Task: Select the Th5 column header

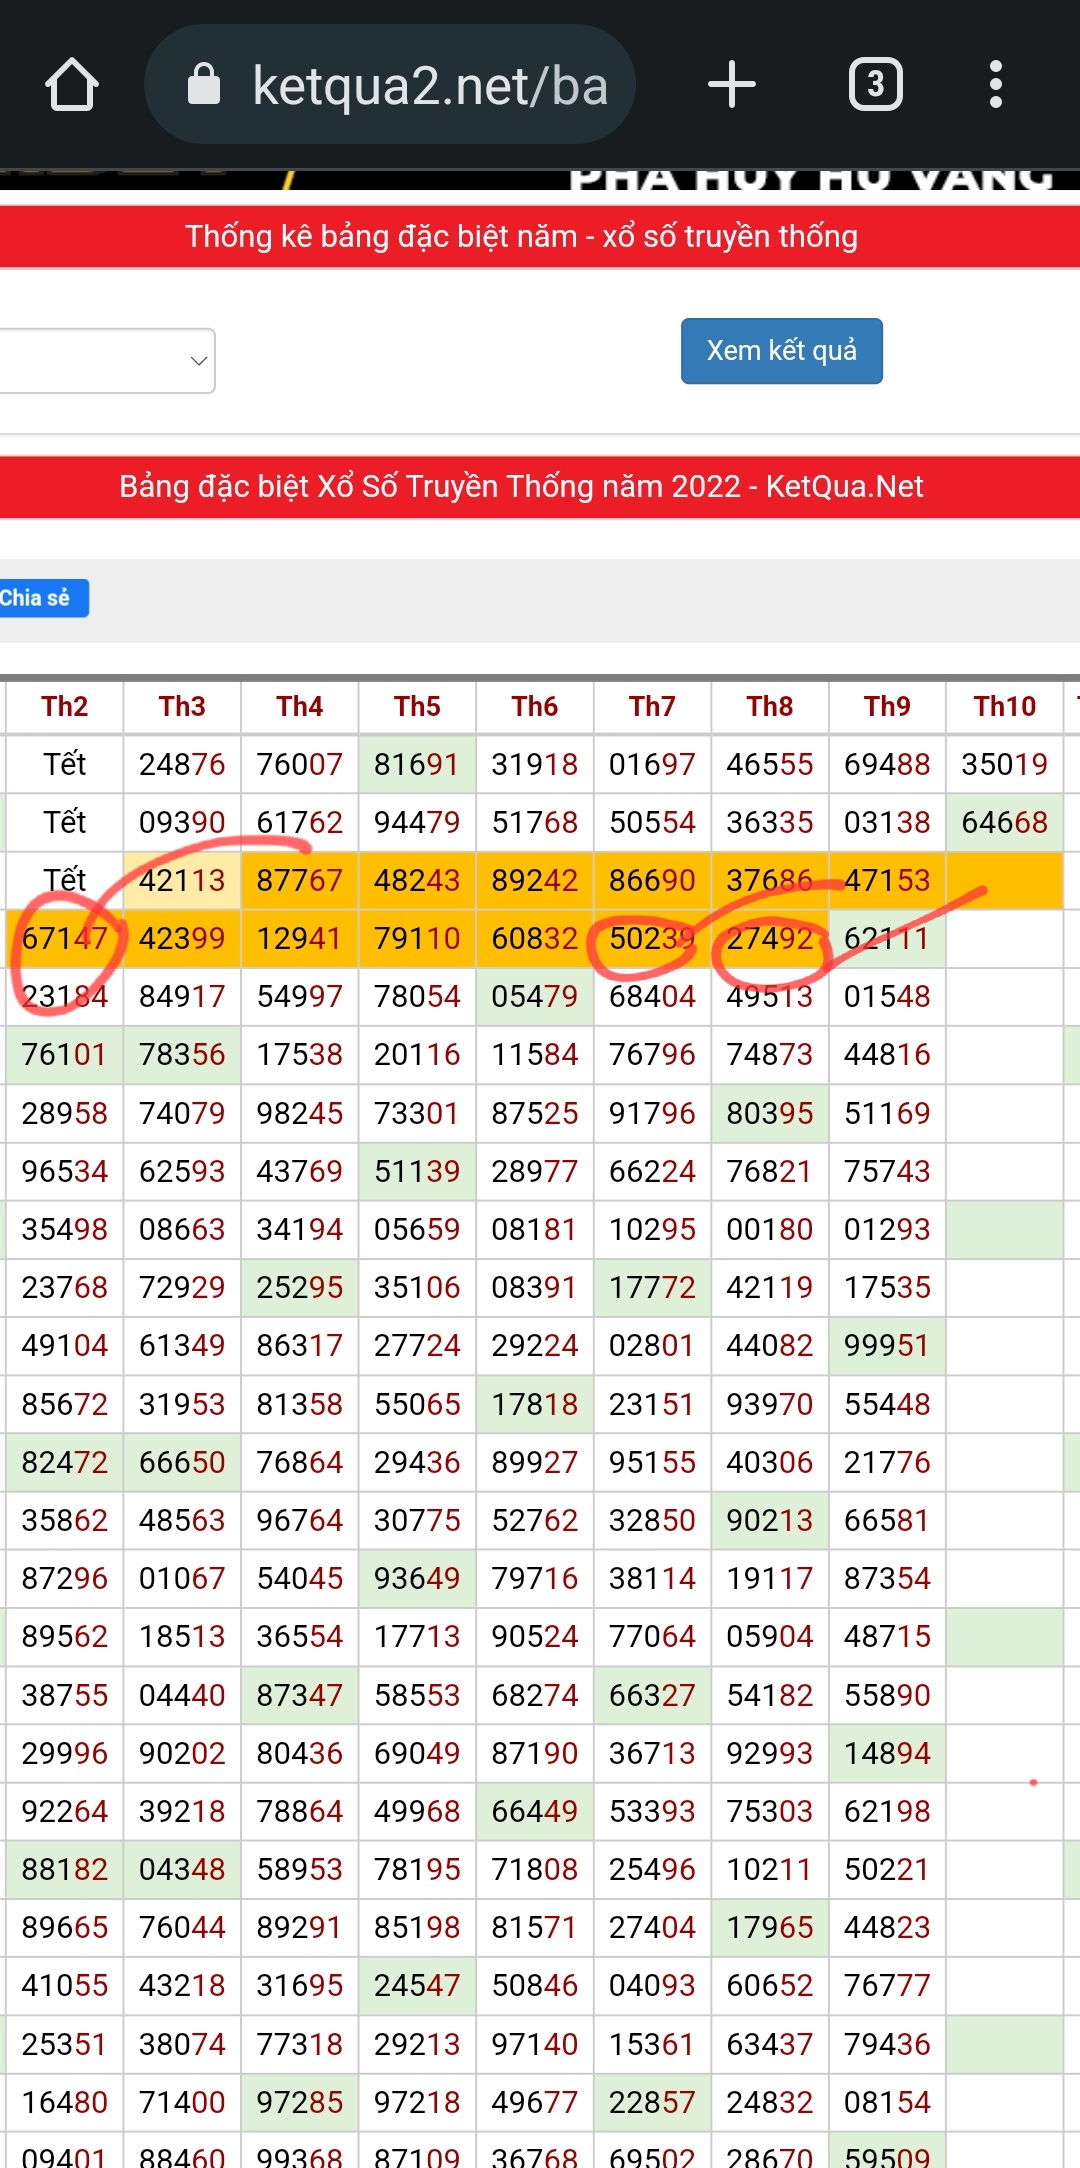Action: coord(417,706)
